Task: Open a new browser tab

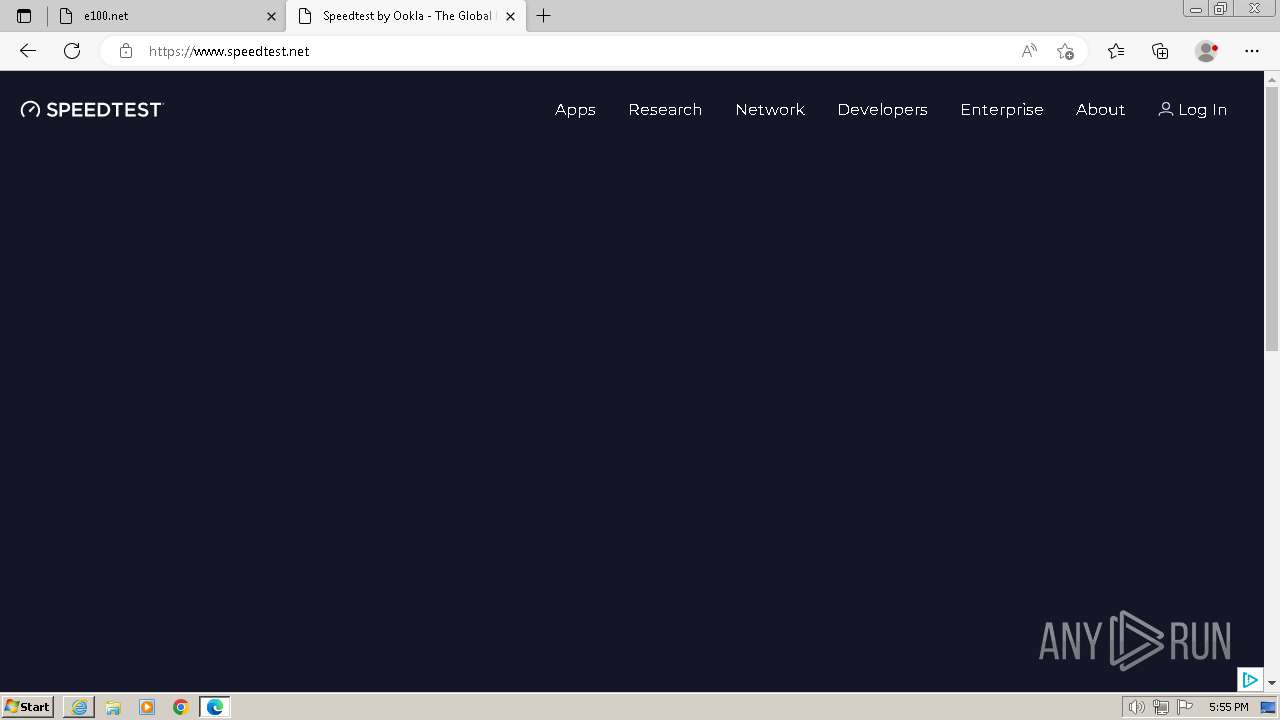Action: 544,16
